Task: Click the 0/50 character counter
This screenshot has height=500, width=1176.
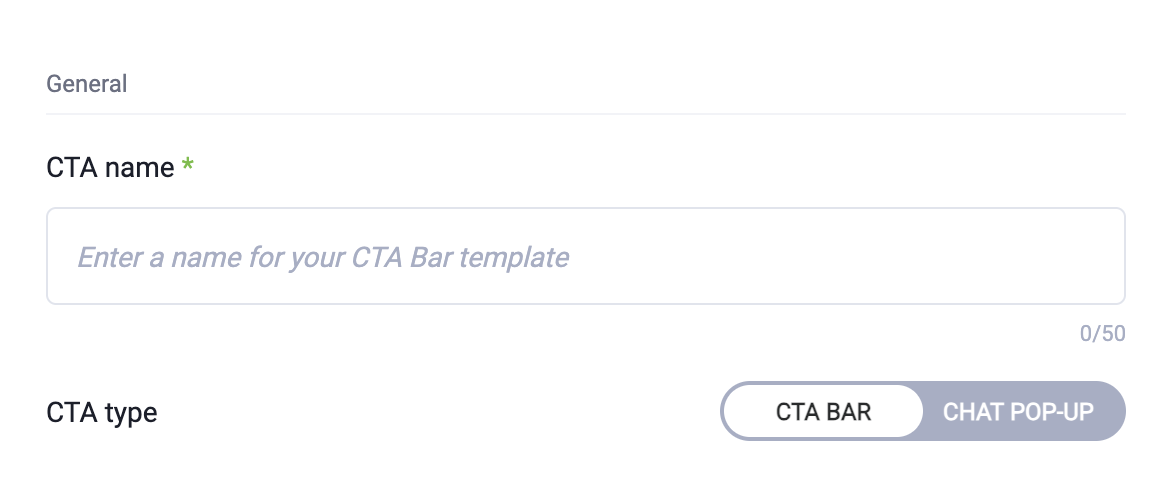Action: 1102,334
